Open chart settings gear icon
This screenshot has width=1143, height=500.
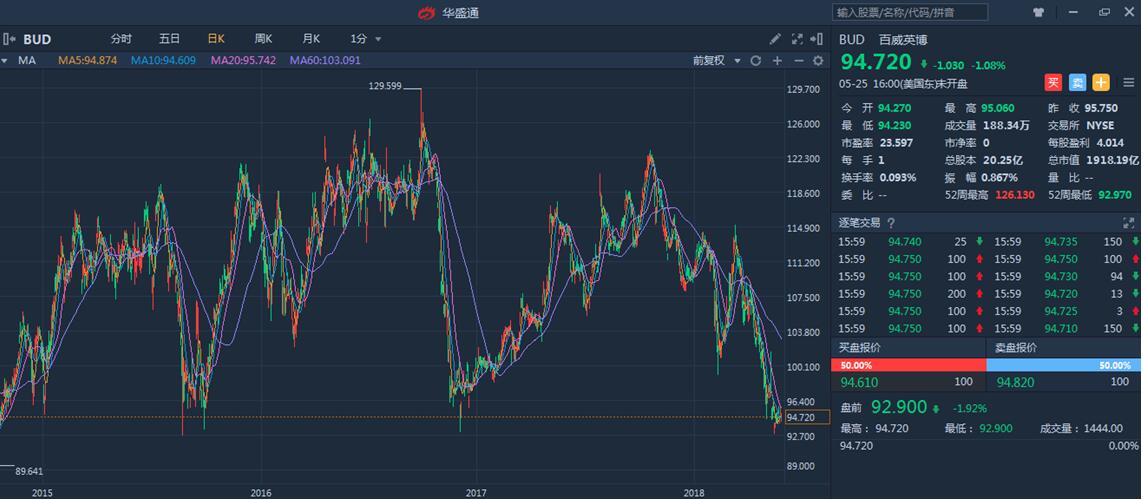(x=818, y=60)
